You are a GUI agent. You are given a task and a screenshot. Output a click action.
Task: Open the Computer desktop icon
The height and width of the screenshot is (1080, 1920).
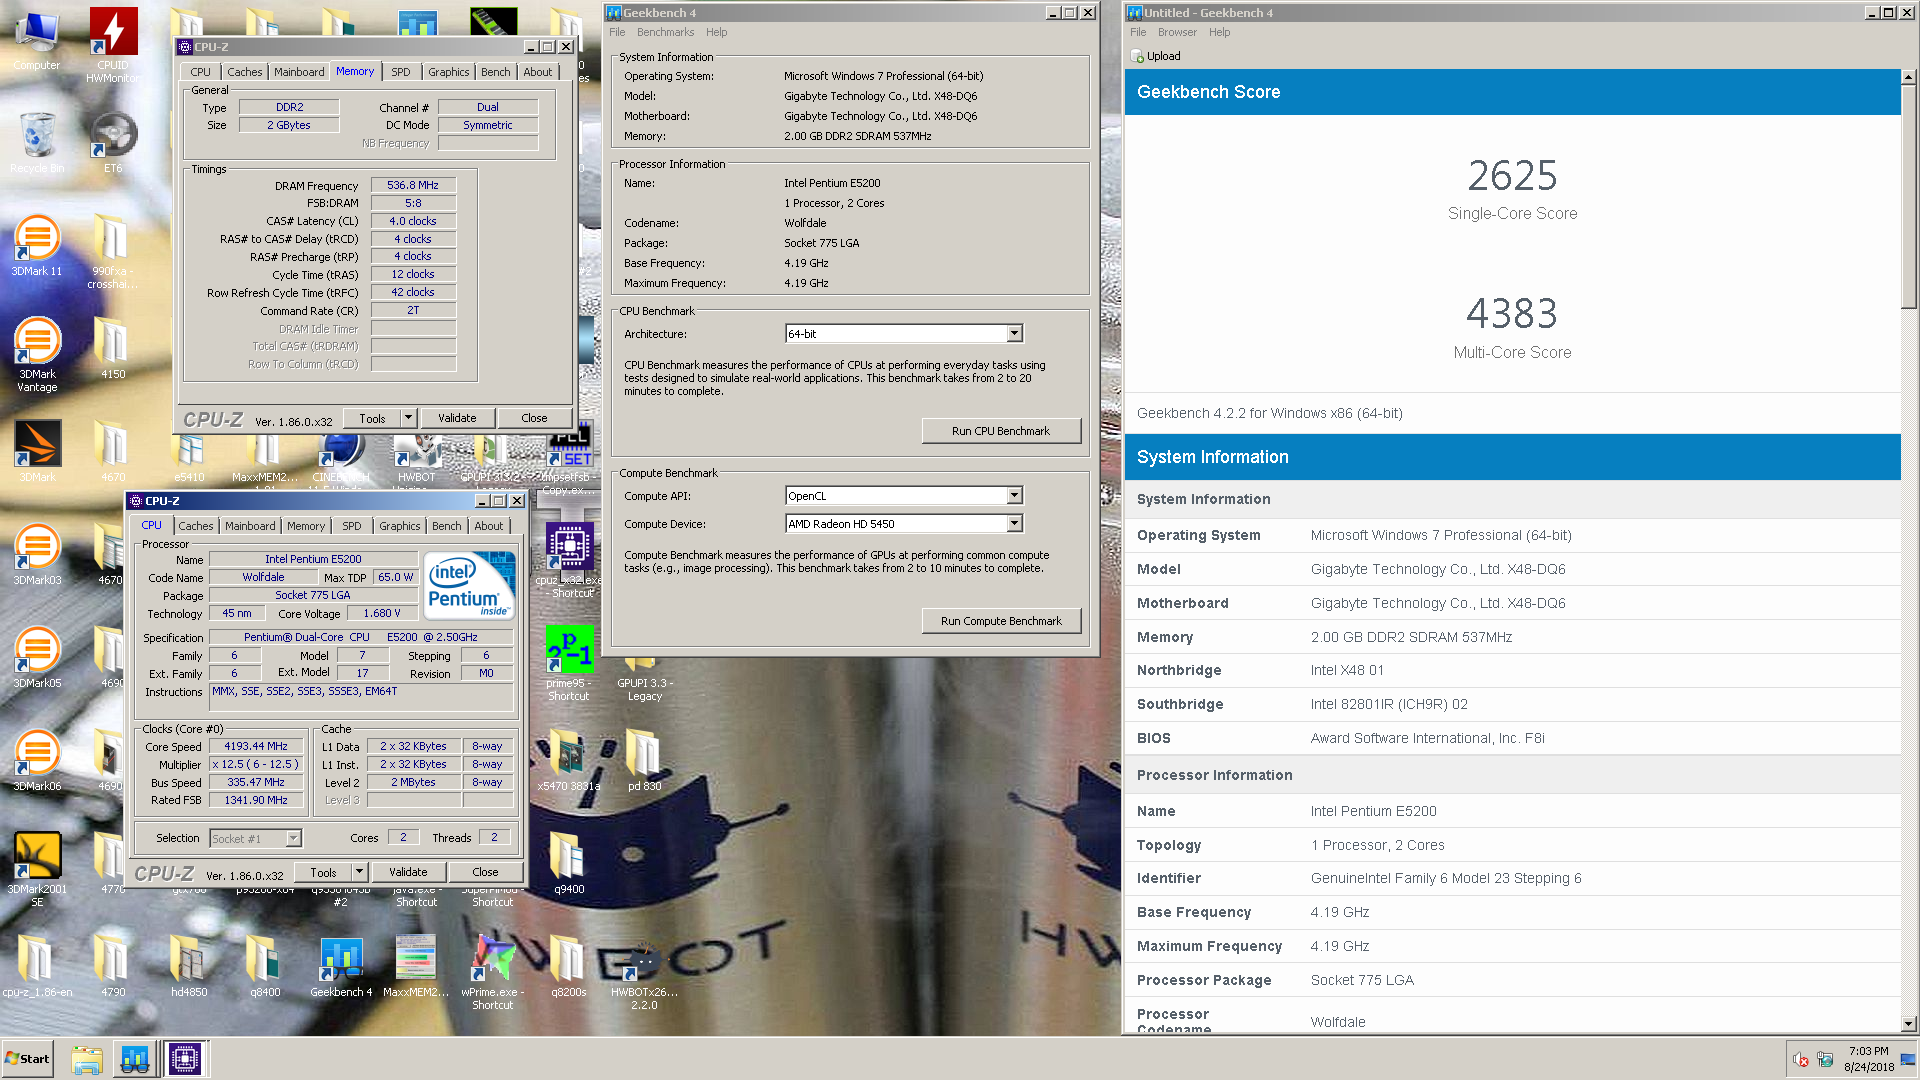click(x=37, y=40)
